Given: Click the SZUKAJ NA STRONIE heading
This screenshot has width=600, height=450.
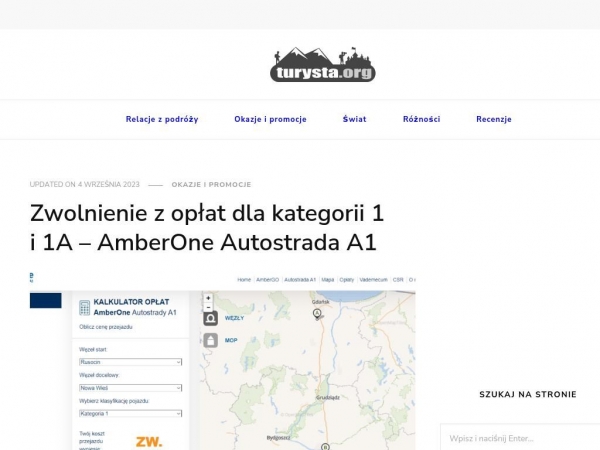Looking at the screenshot, I should [x=528, y=395].
